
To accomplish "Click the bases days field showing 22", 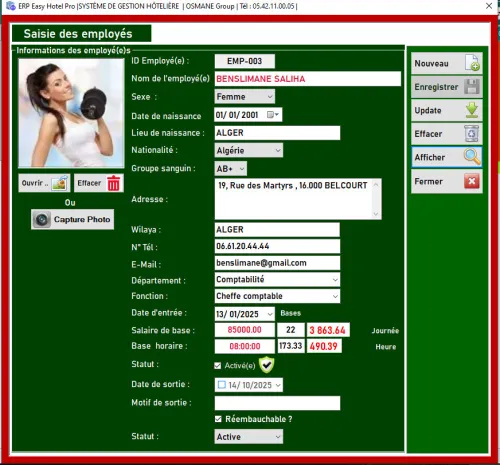I will (x=291, y=330).
